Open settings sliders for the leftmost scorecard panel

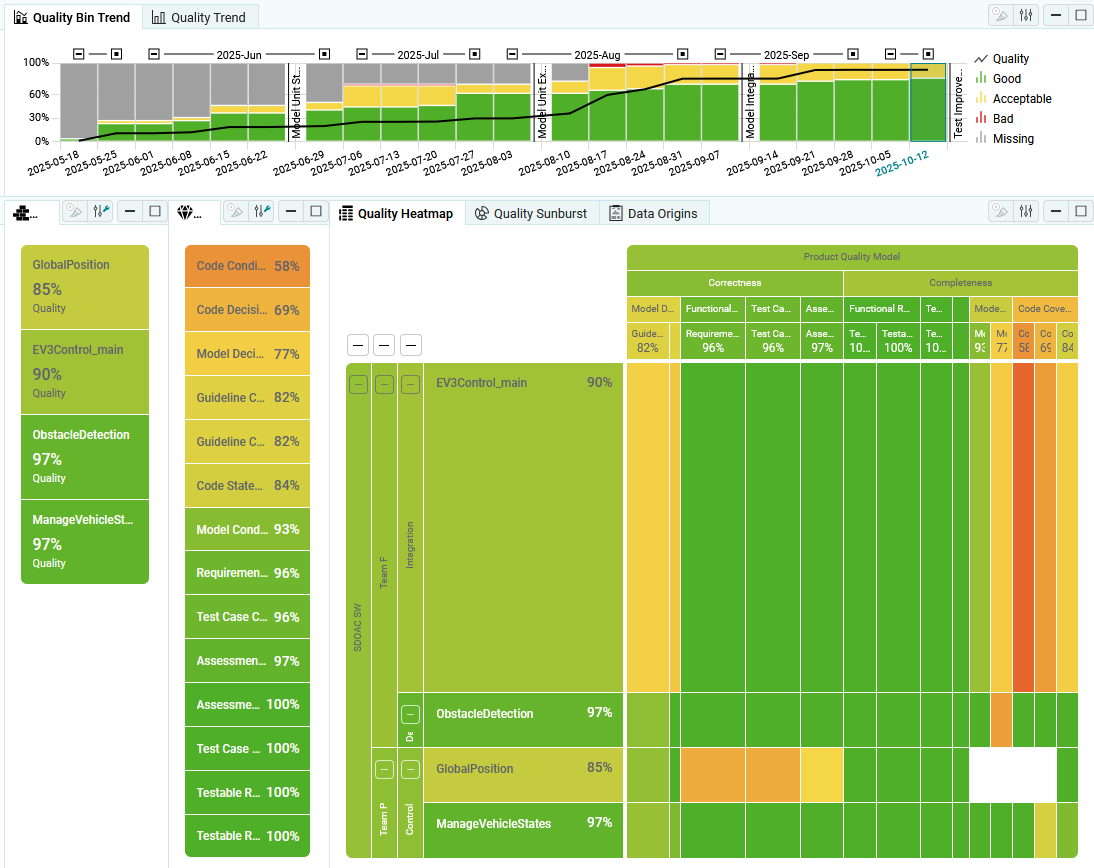click(100, 211)
